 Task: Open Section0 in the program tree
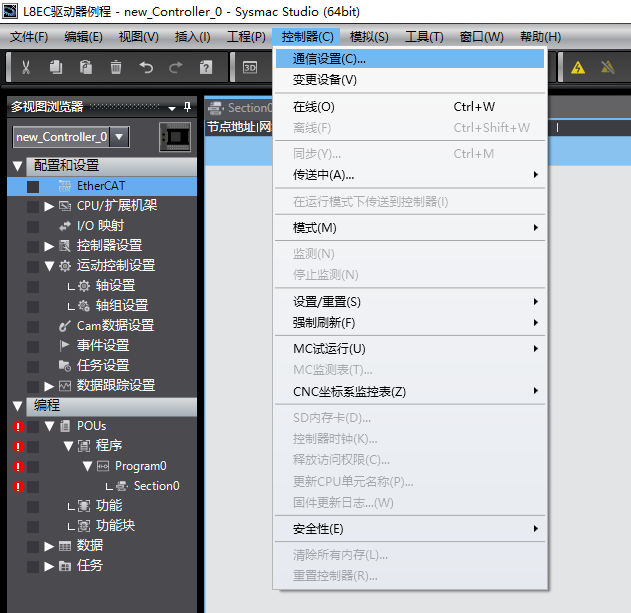coord(157,486)
